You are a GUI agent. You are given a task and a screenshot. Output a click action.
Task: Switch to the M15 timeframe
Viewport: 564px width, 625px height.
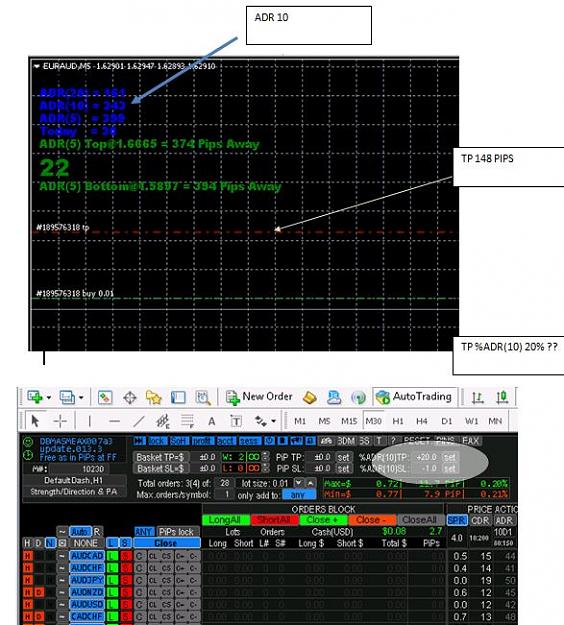[349, 421]
